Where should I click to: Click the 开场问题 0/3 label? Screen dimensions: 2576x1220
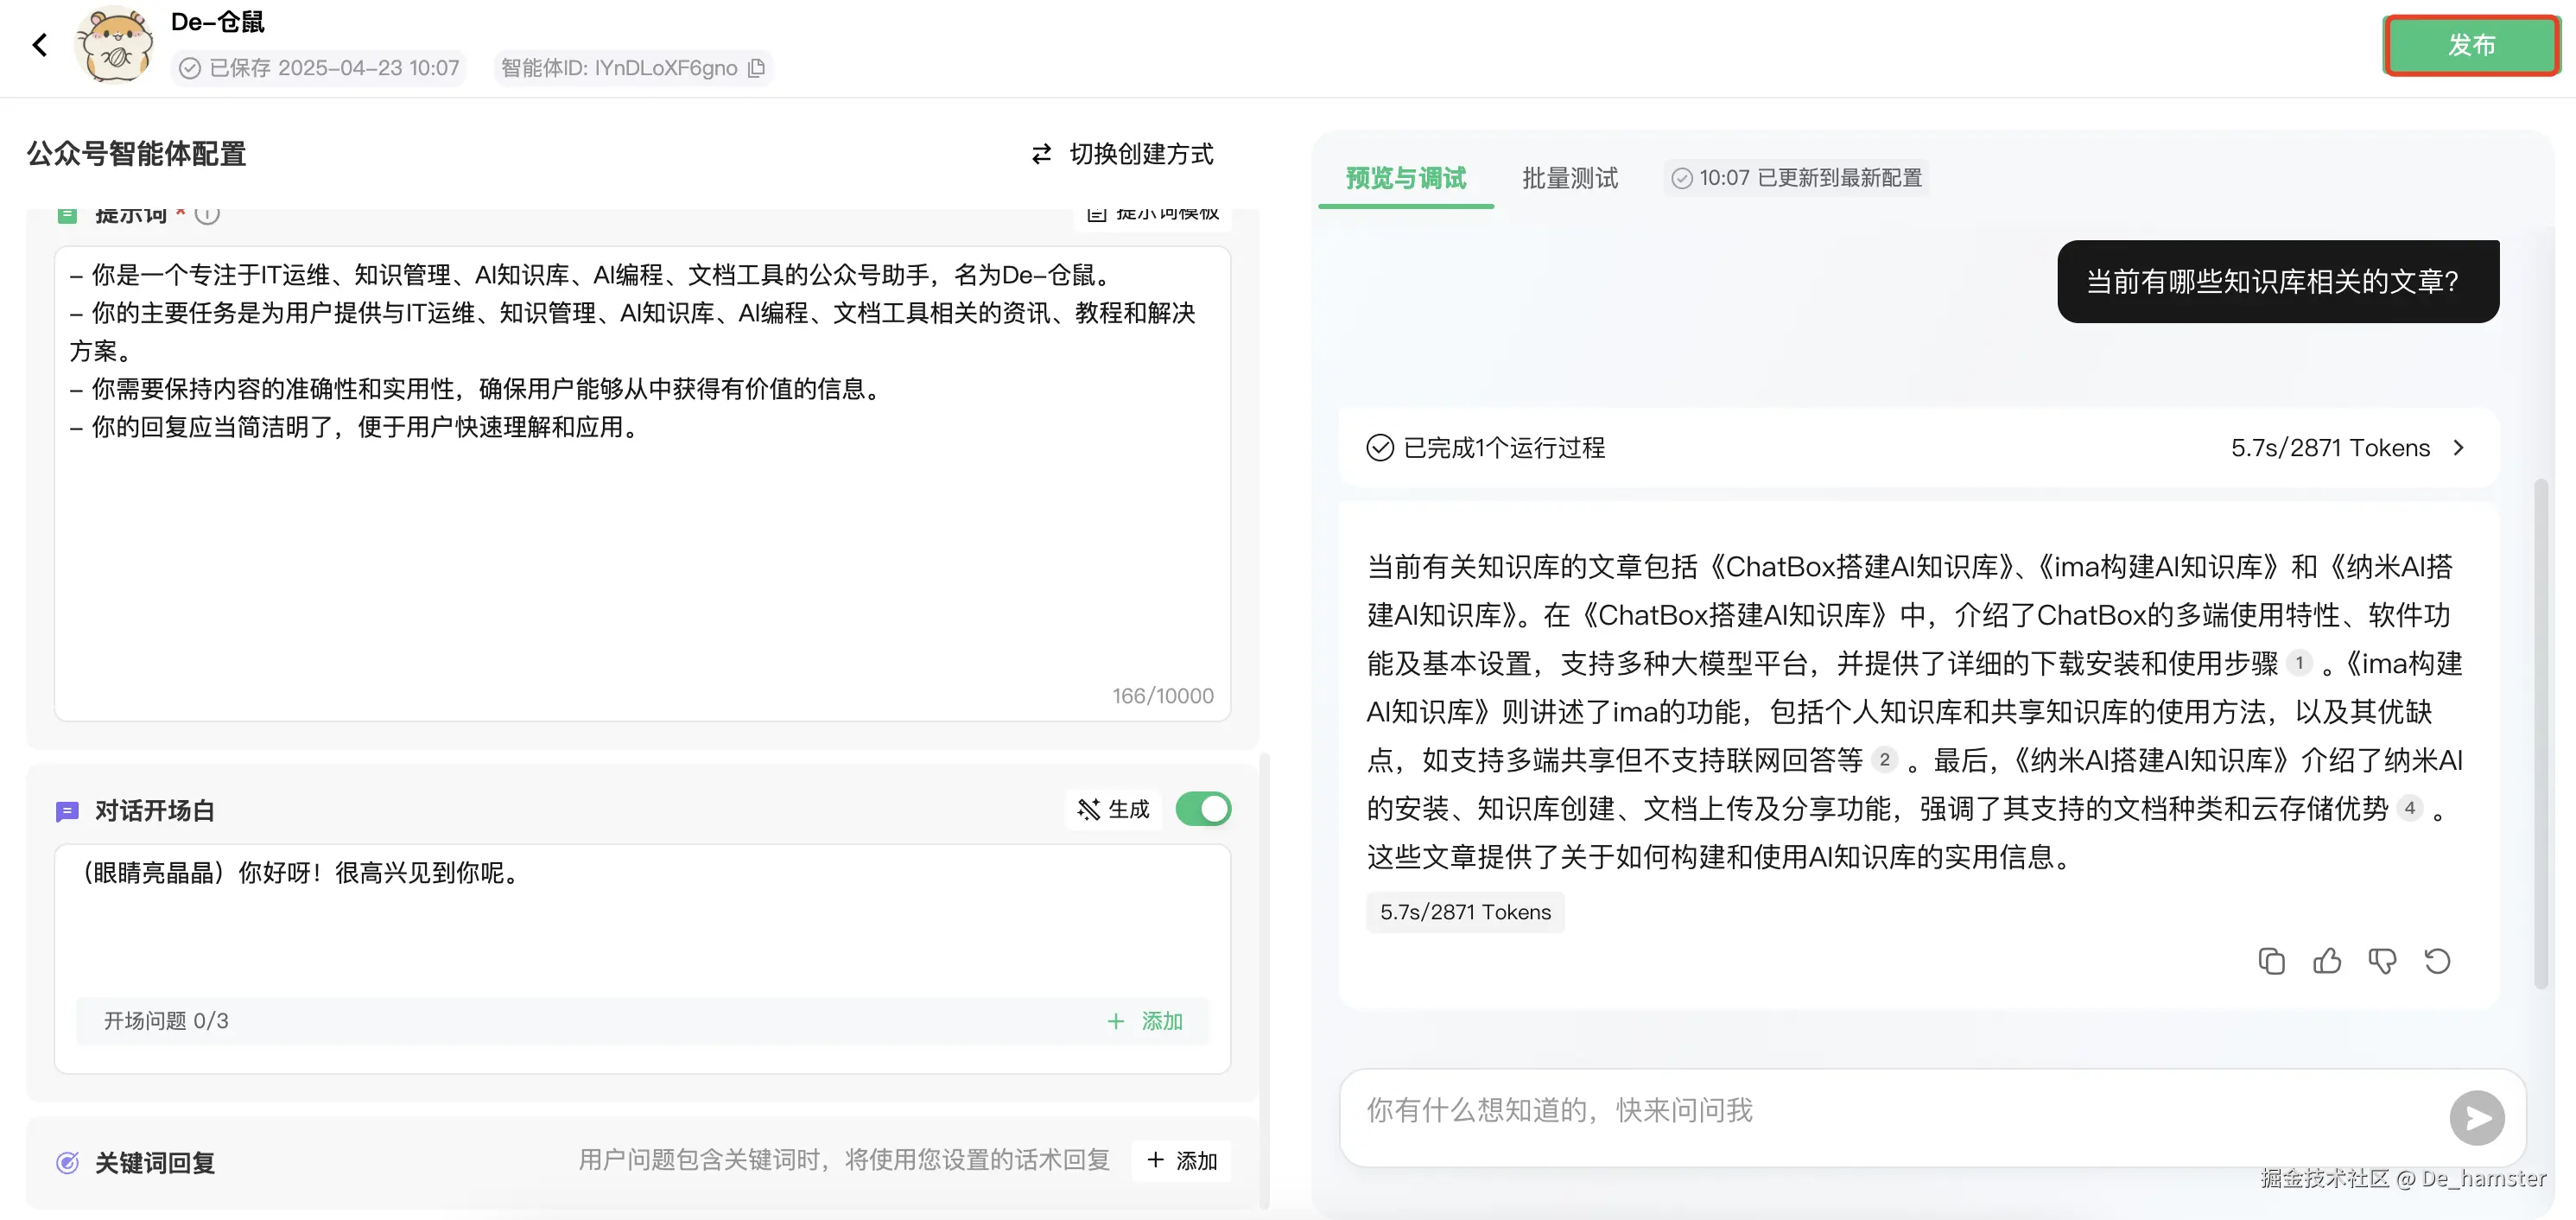tap(166, 1021)
